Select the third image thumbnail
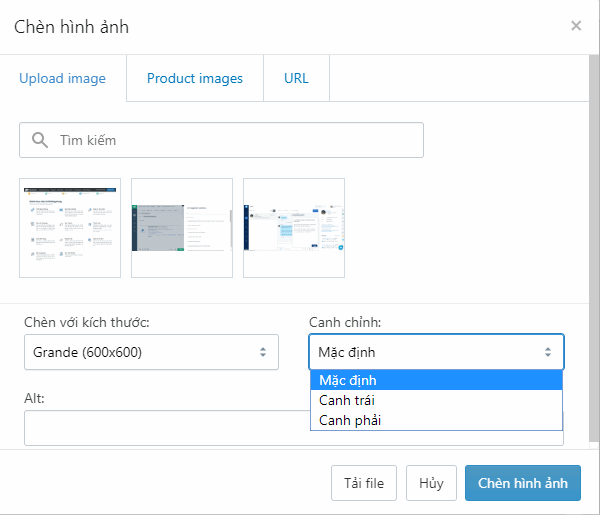This screenshot has height=515, width=600. (294, 228)
